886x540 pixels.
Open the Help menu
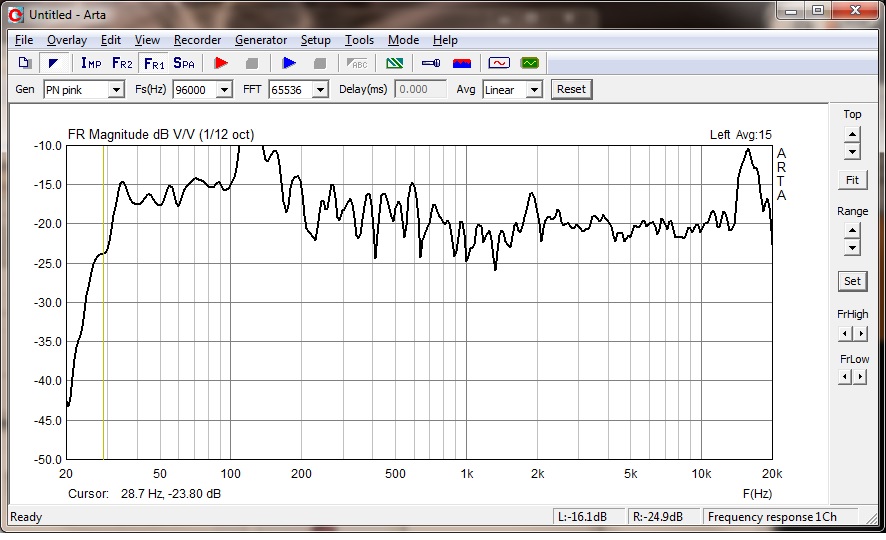(445, 40)
